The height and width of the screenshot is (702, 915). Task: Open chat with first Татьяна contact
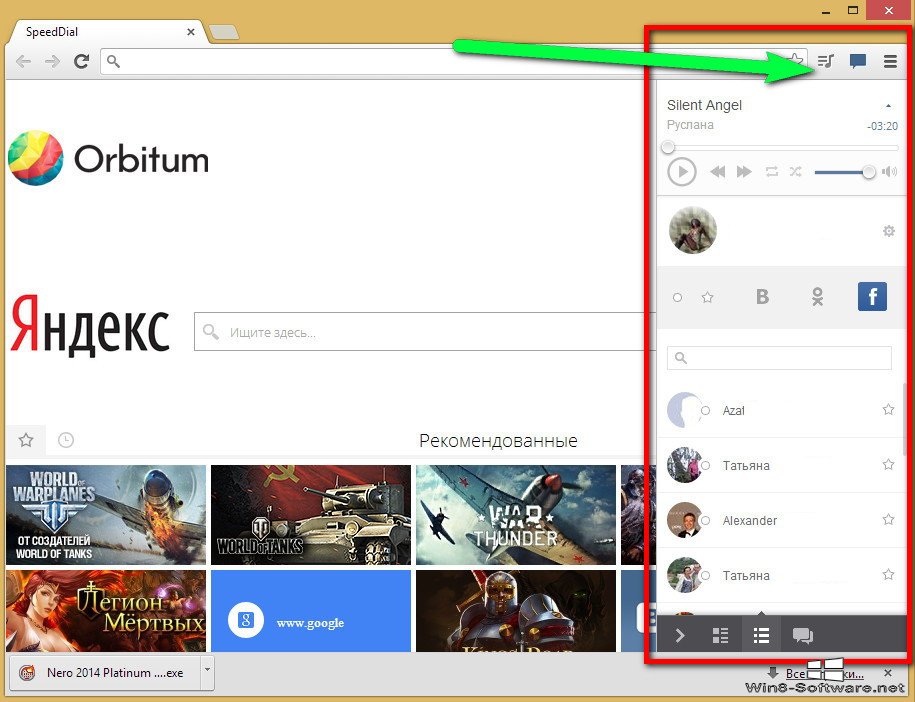point(781,465)
